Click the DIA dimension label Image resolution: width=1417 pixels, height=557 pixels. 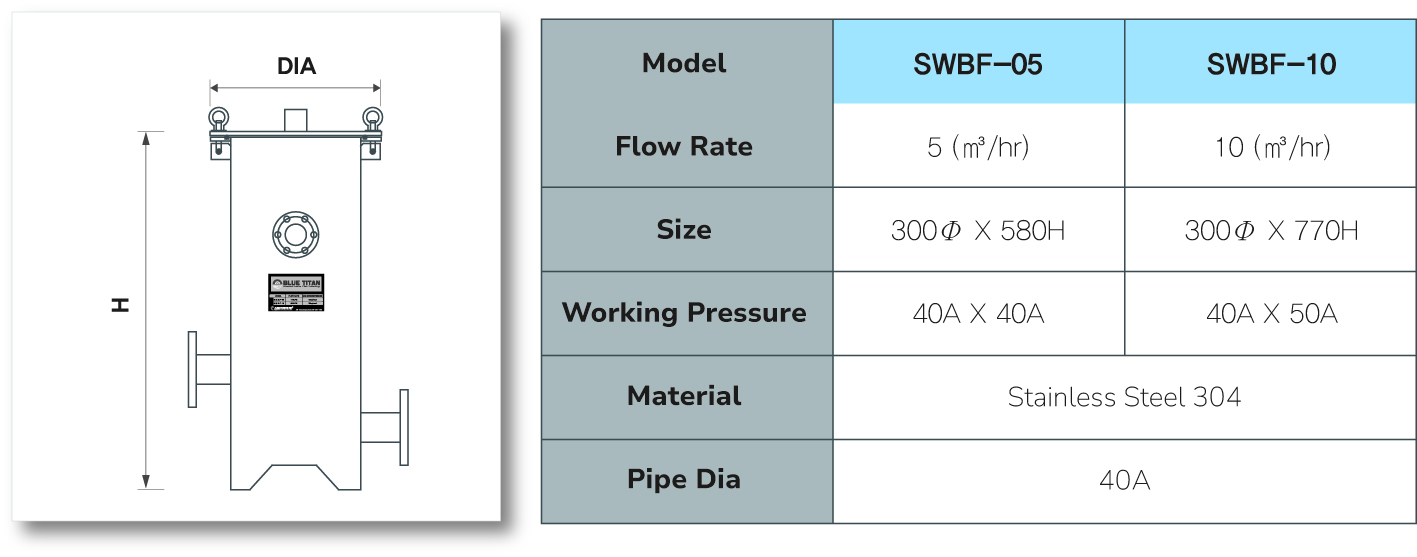[296, 67]
